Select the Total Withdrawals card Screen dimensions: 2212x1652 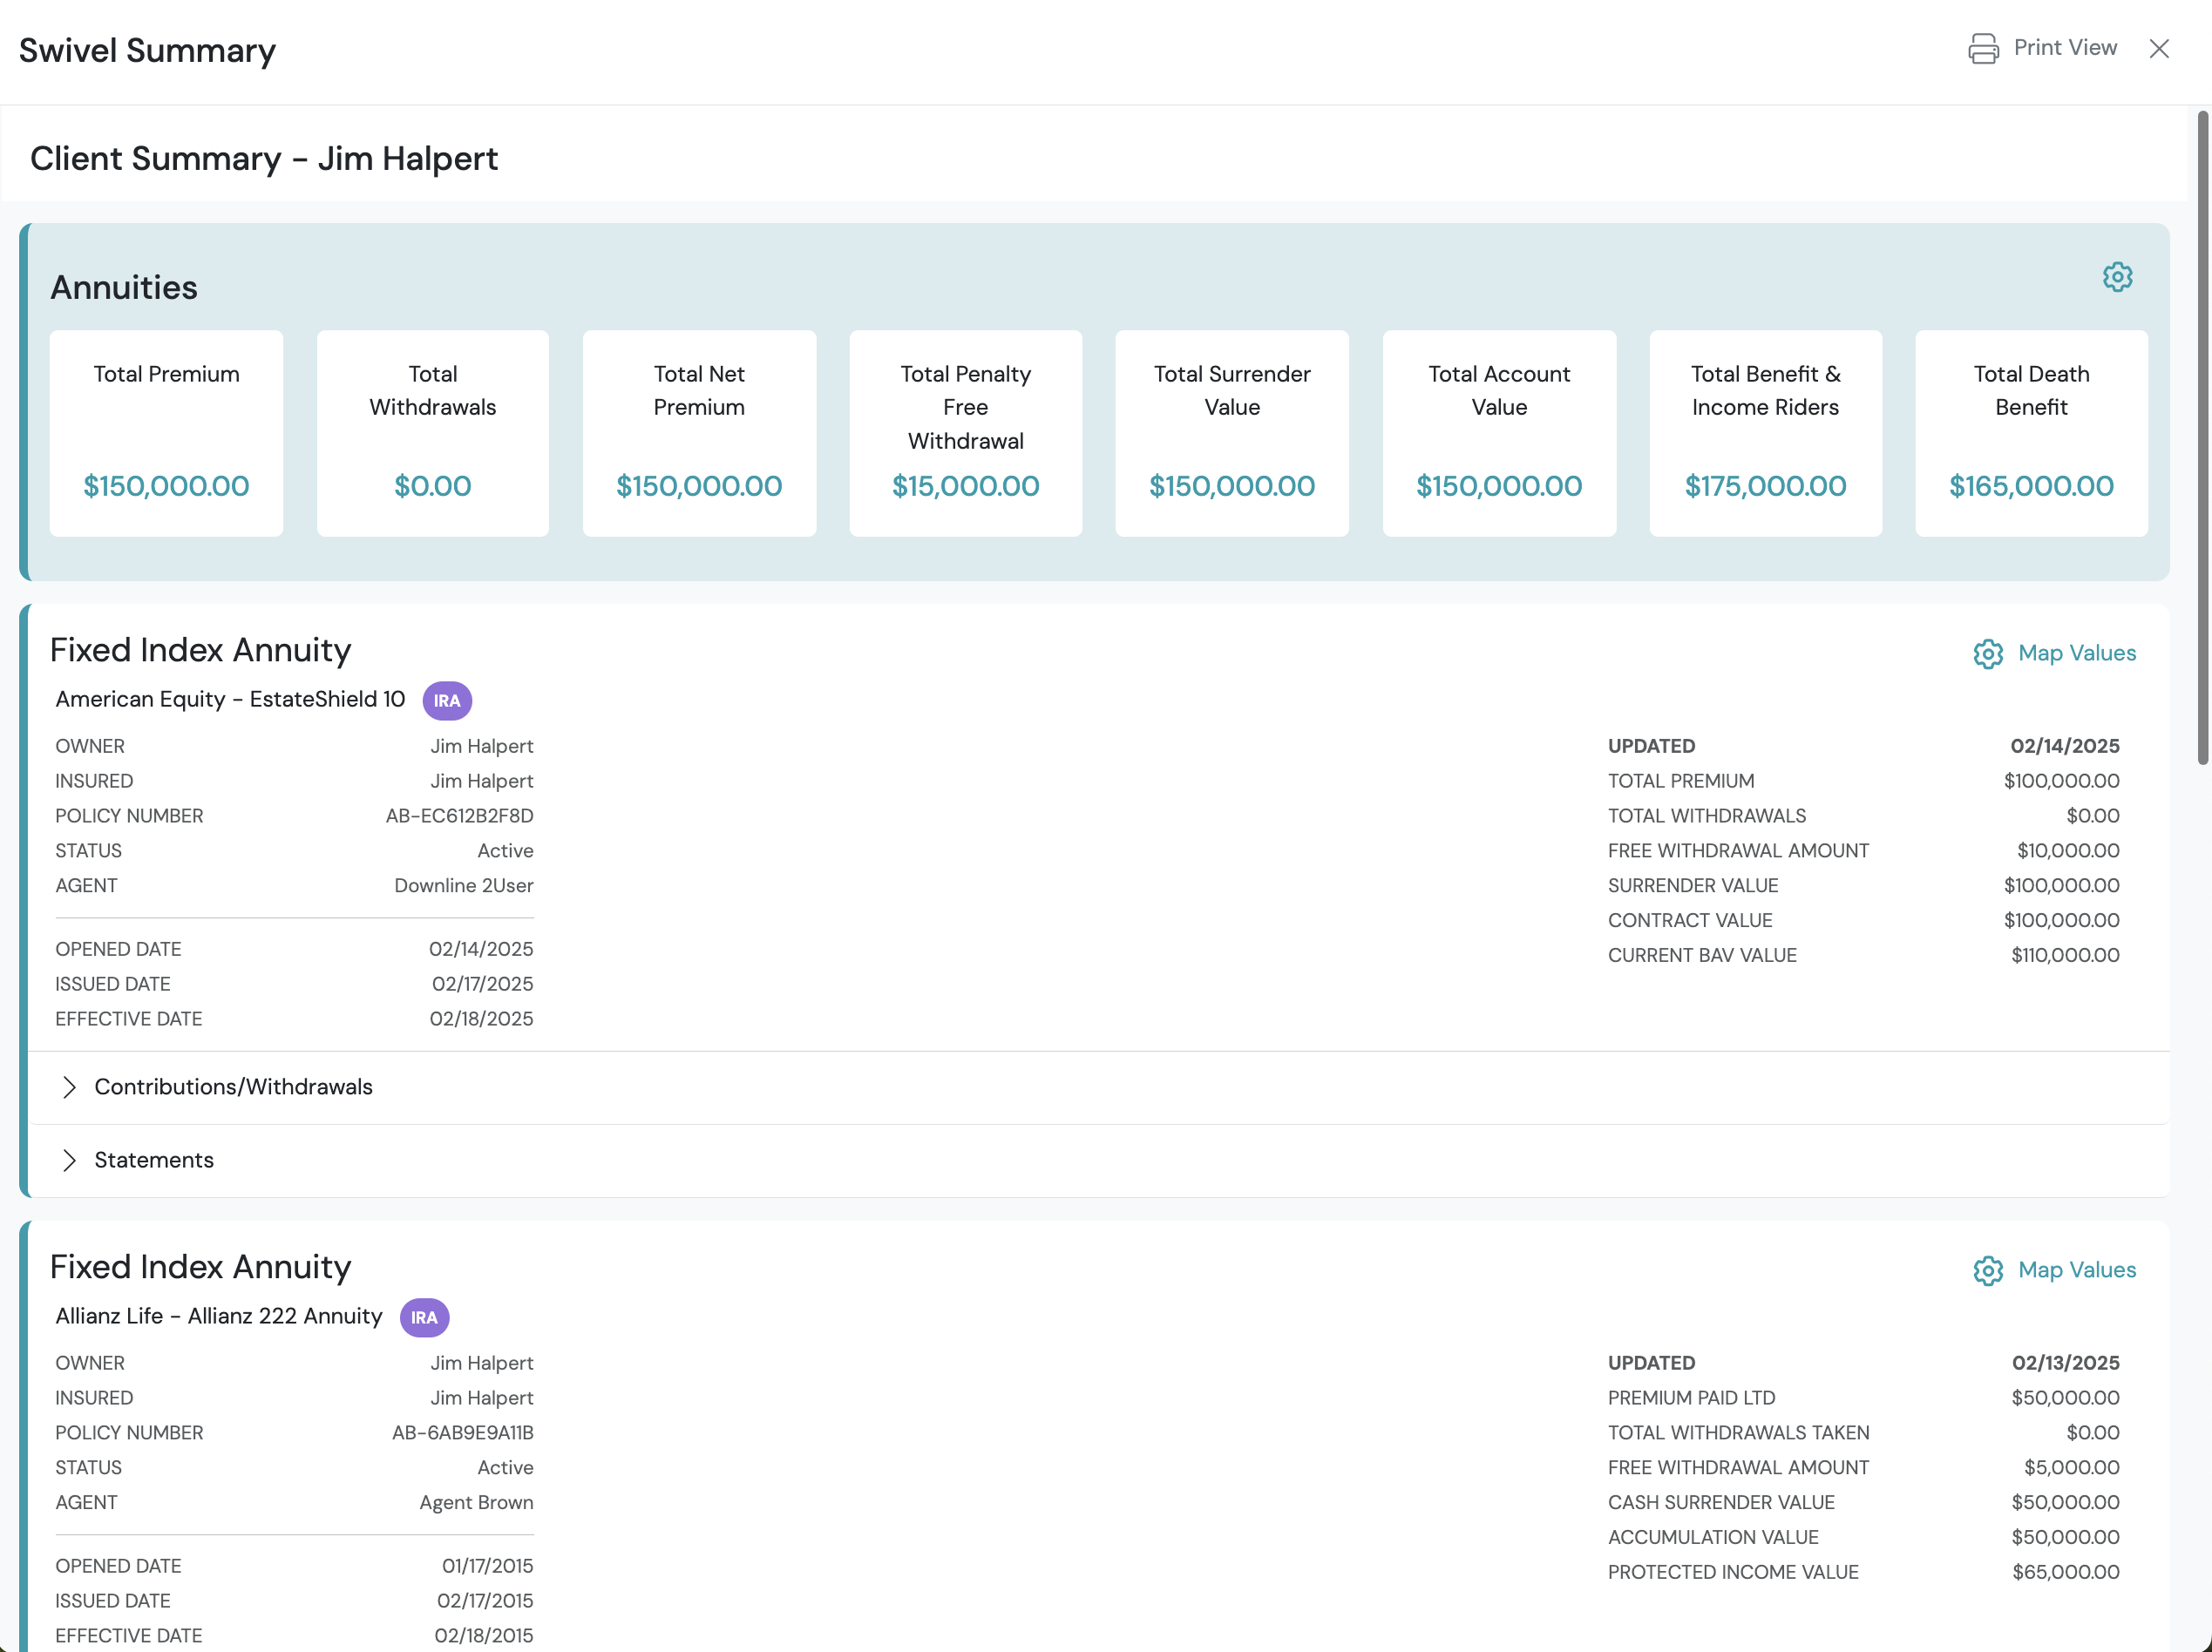click(433, 433)
